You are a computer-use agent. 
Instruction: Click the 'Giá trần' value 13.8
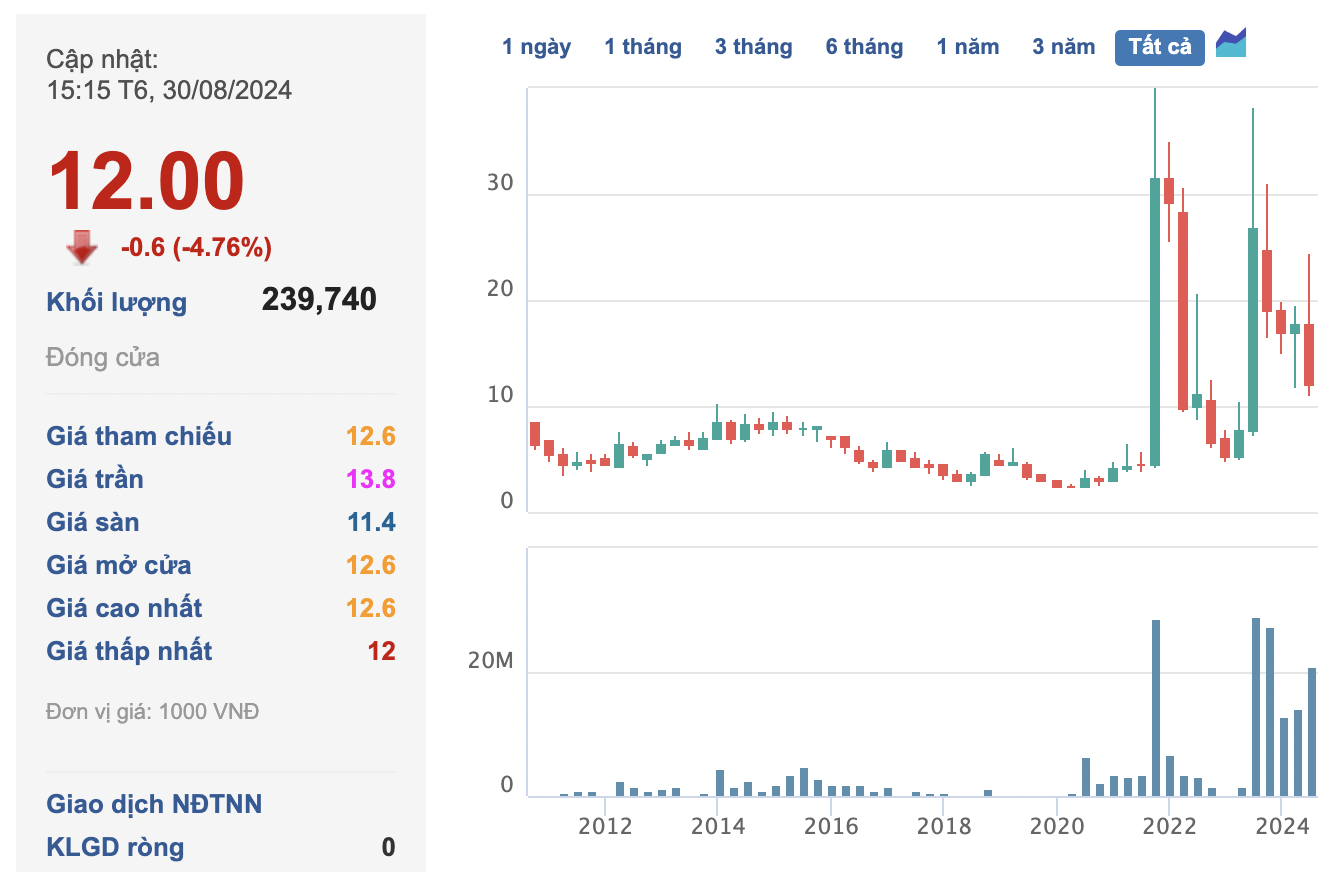tap(371, 479)
